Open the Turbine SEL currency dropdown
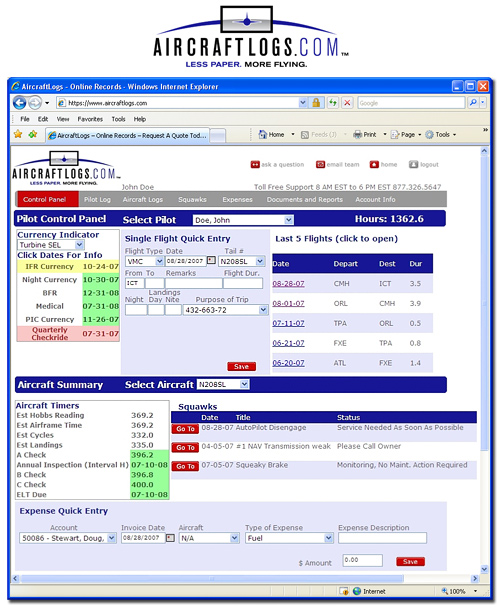This screenshot has height=609, width=500. pos(79,245)
